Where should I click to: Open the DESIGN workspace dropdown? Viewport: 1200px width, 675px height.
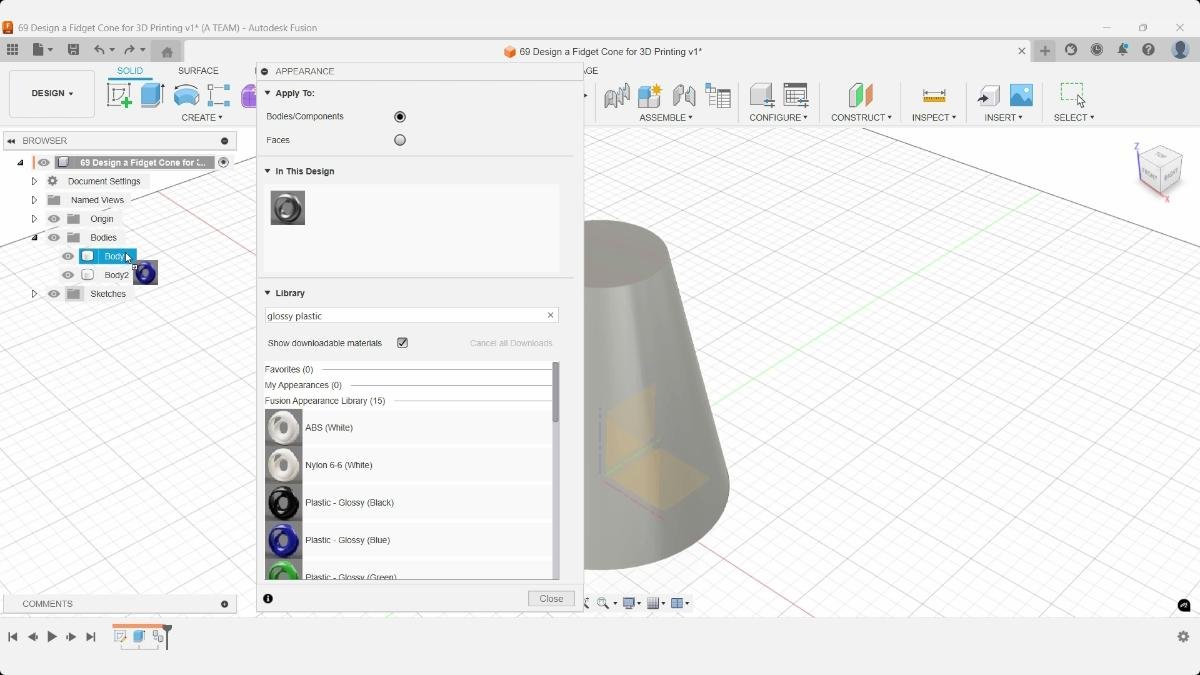coord(52,93)
